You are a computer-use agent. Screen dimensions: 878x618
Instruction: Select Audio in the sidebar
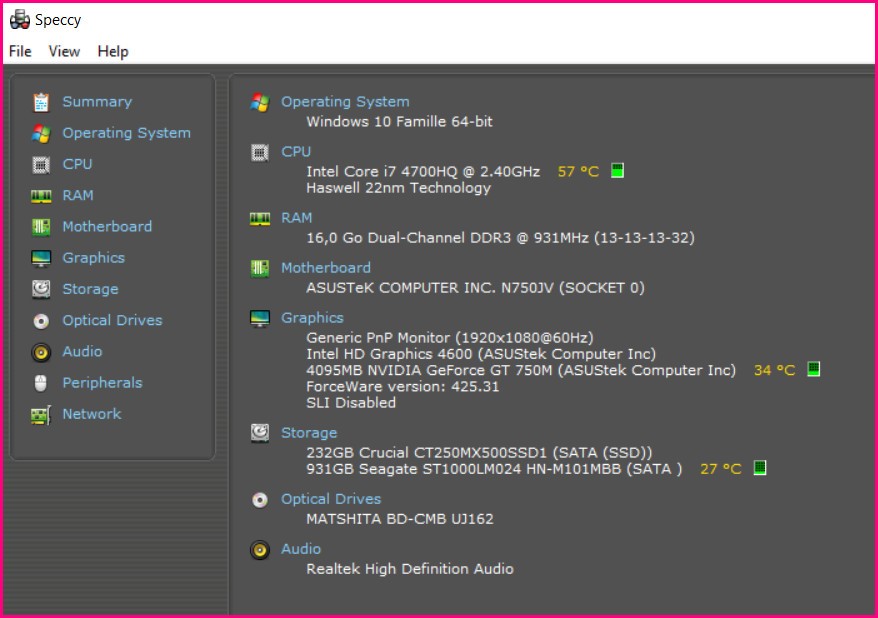(82, 352)
